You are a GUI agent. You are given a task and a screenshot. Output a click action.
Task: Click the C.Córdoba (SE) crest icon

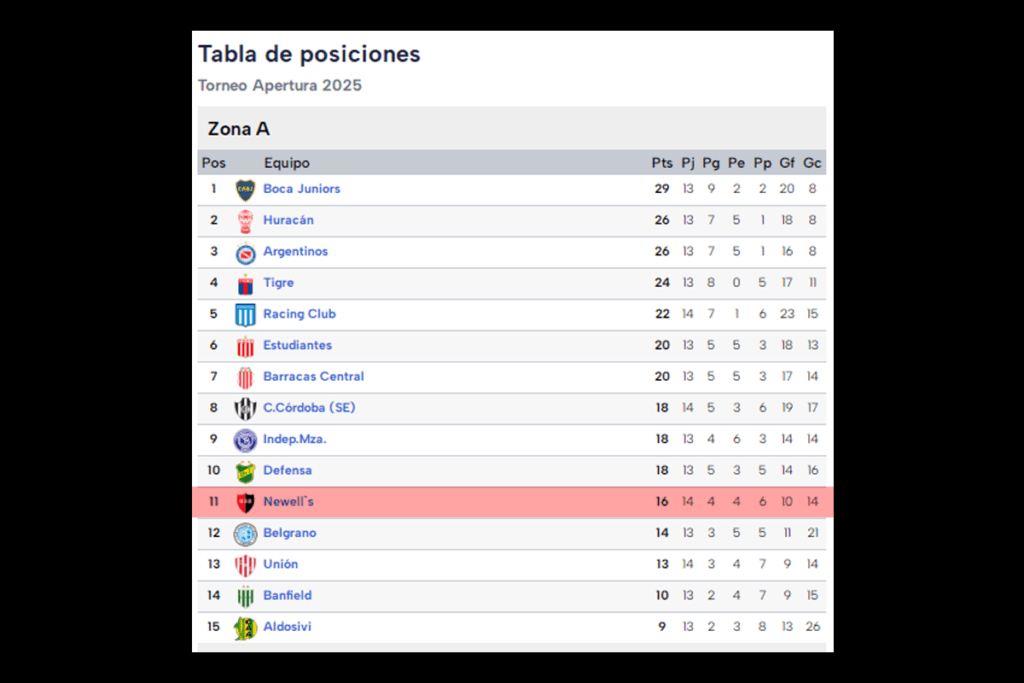click(x=245, y=409)
